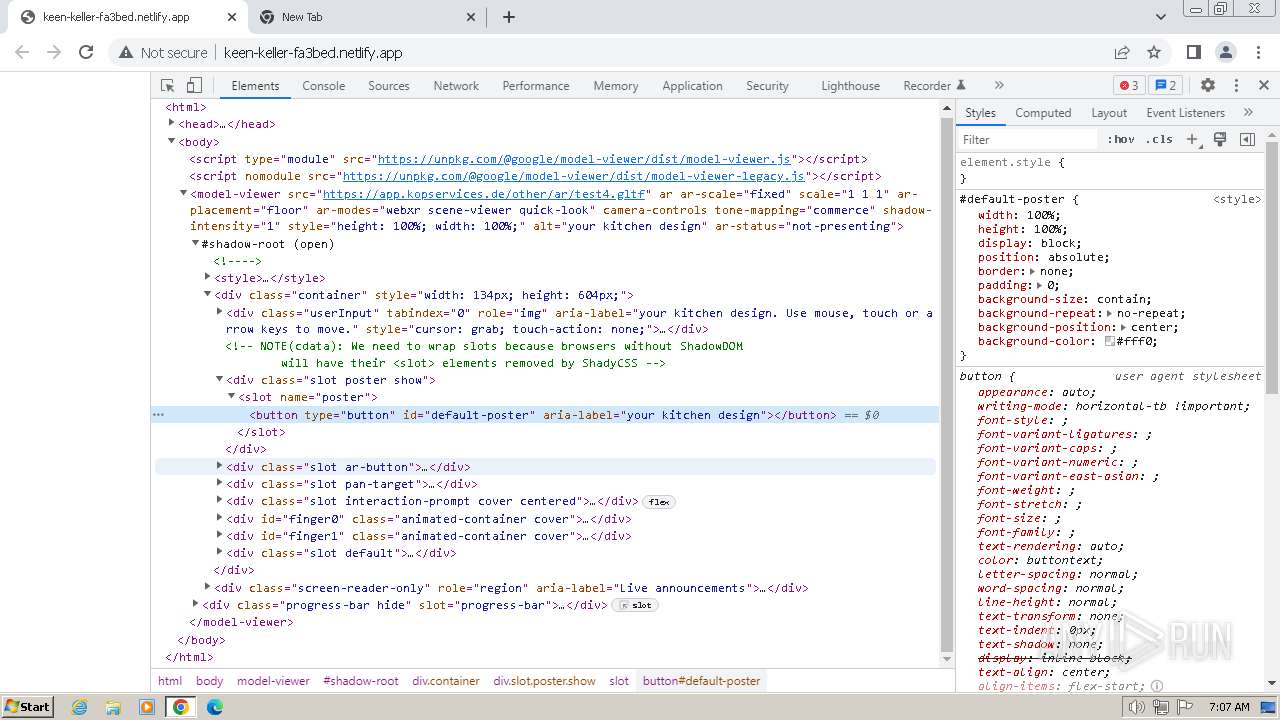Share this page icon in address bar

(x=1122, y=52)
